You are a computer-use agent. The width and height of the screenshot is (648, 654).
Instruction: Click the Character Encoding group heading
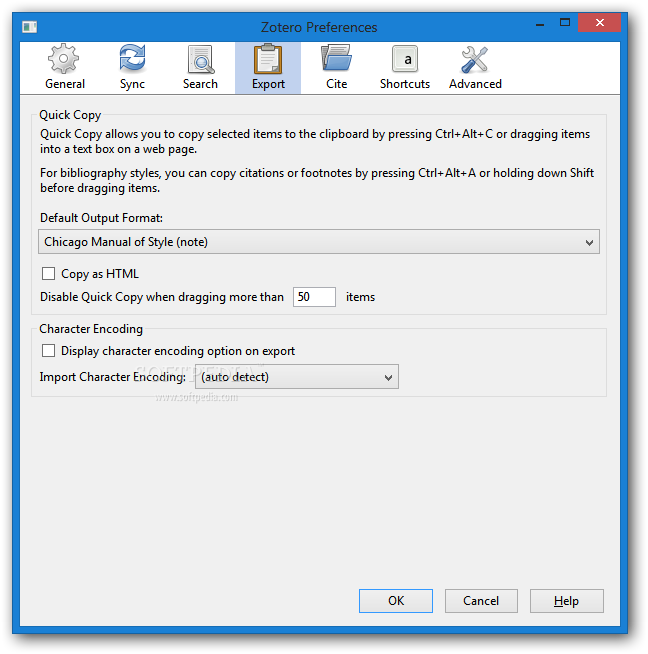point(91,329)
